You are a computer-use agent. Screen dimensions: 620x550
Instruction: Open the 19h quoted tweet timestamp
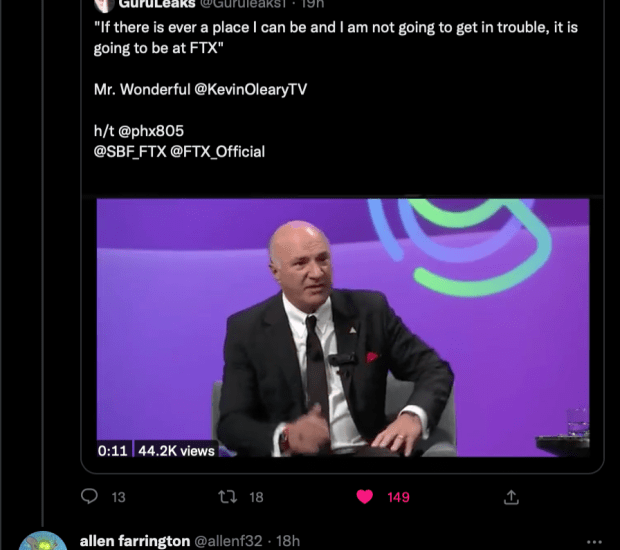pos(313,4)
